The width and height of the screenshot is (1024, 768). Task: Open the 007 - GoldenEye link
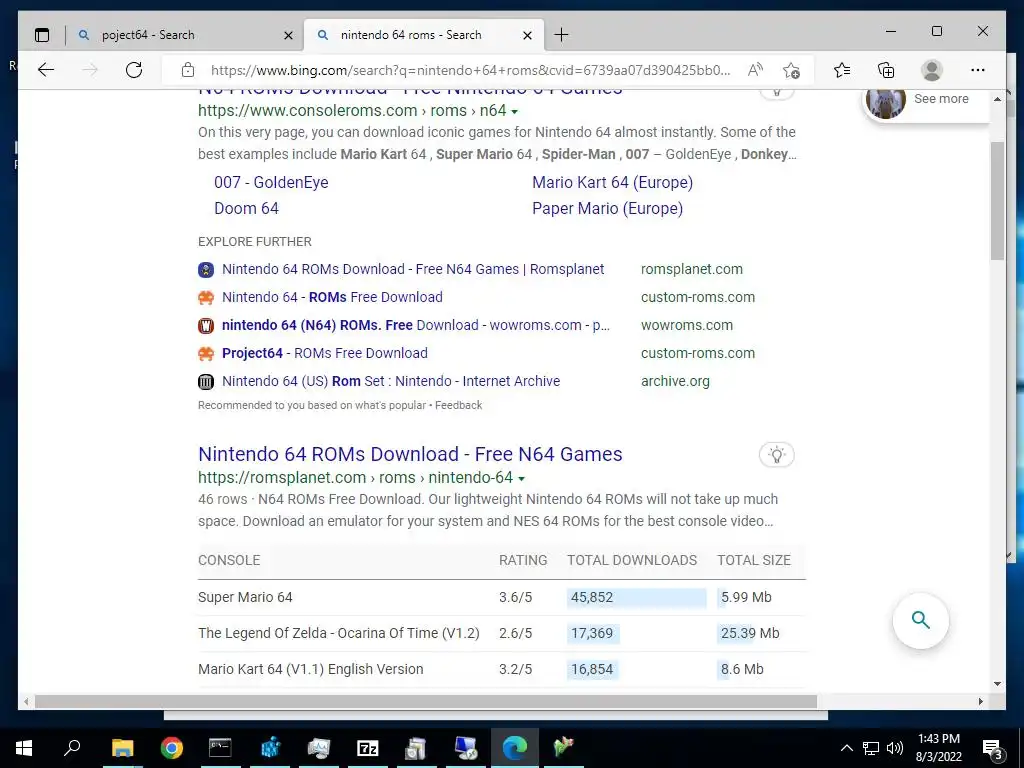pos(271,182)
